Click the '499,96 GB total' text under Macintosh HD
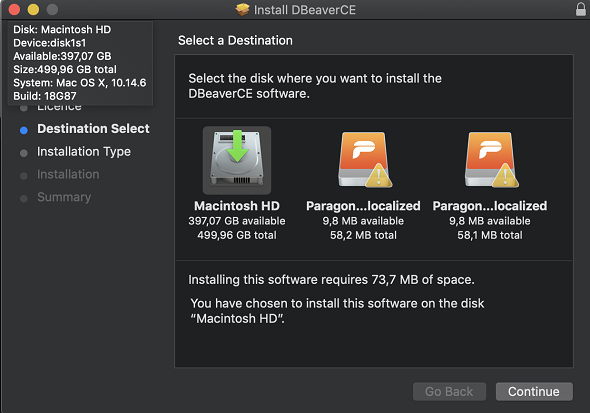The height and width of the screenshot is (413, 590). pyautogui.click(x=237, y=235)
